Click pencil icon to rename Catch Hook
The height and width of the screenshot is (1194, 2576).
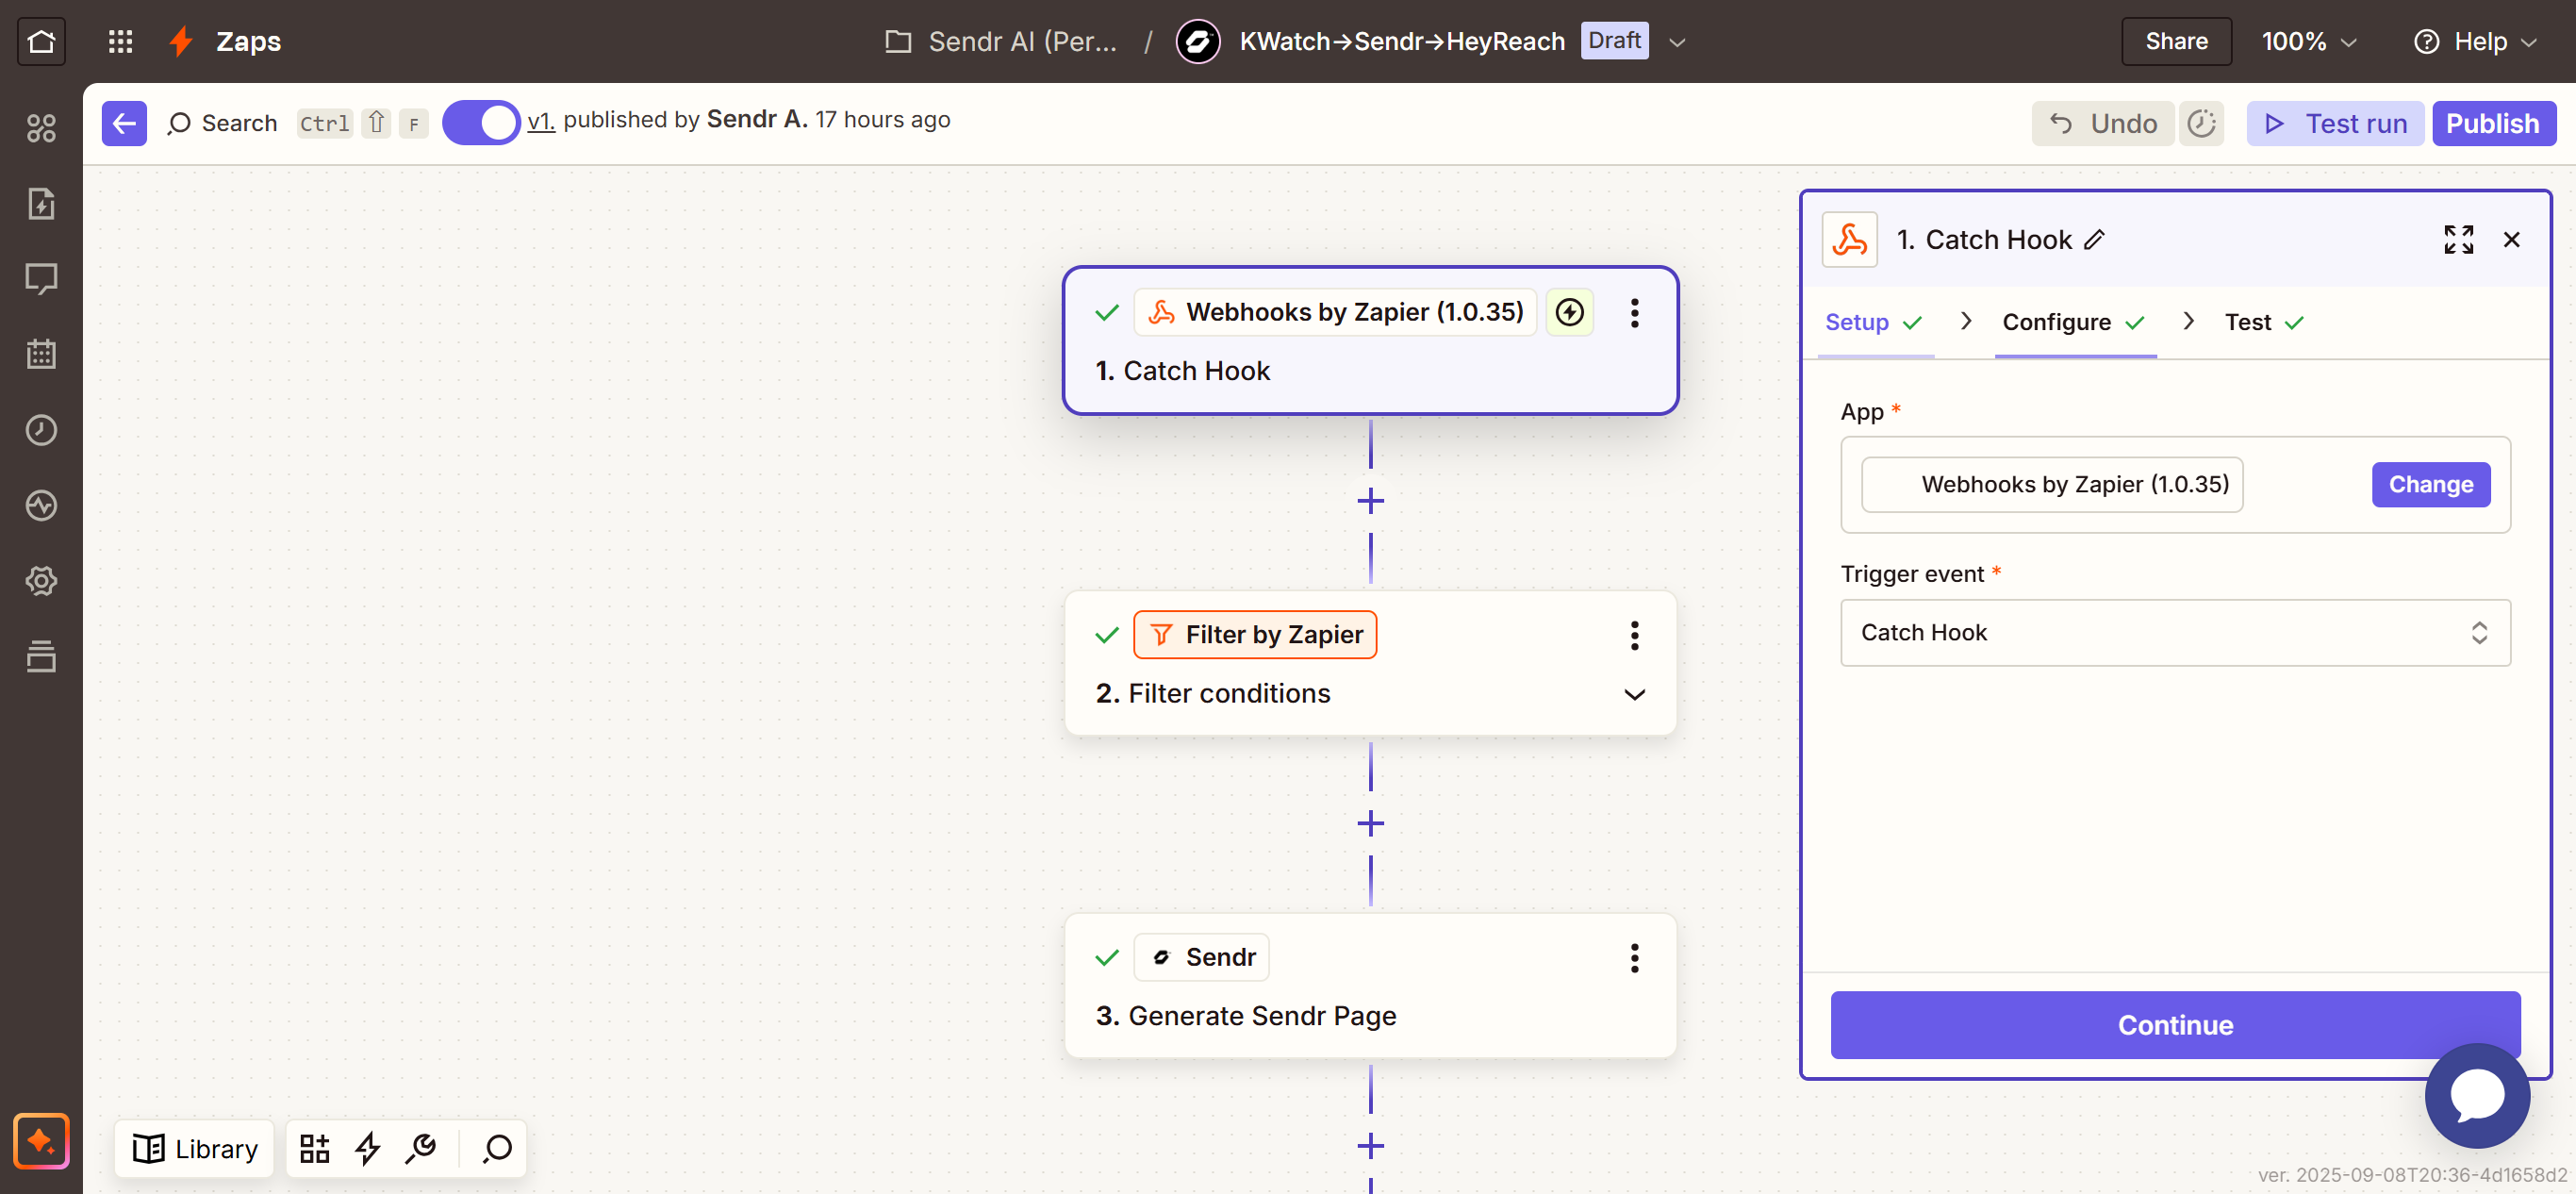pyautogui.click(x=2094, y=240)
